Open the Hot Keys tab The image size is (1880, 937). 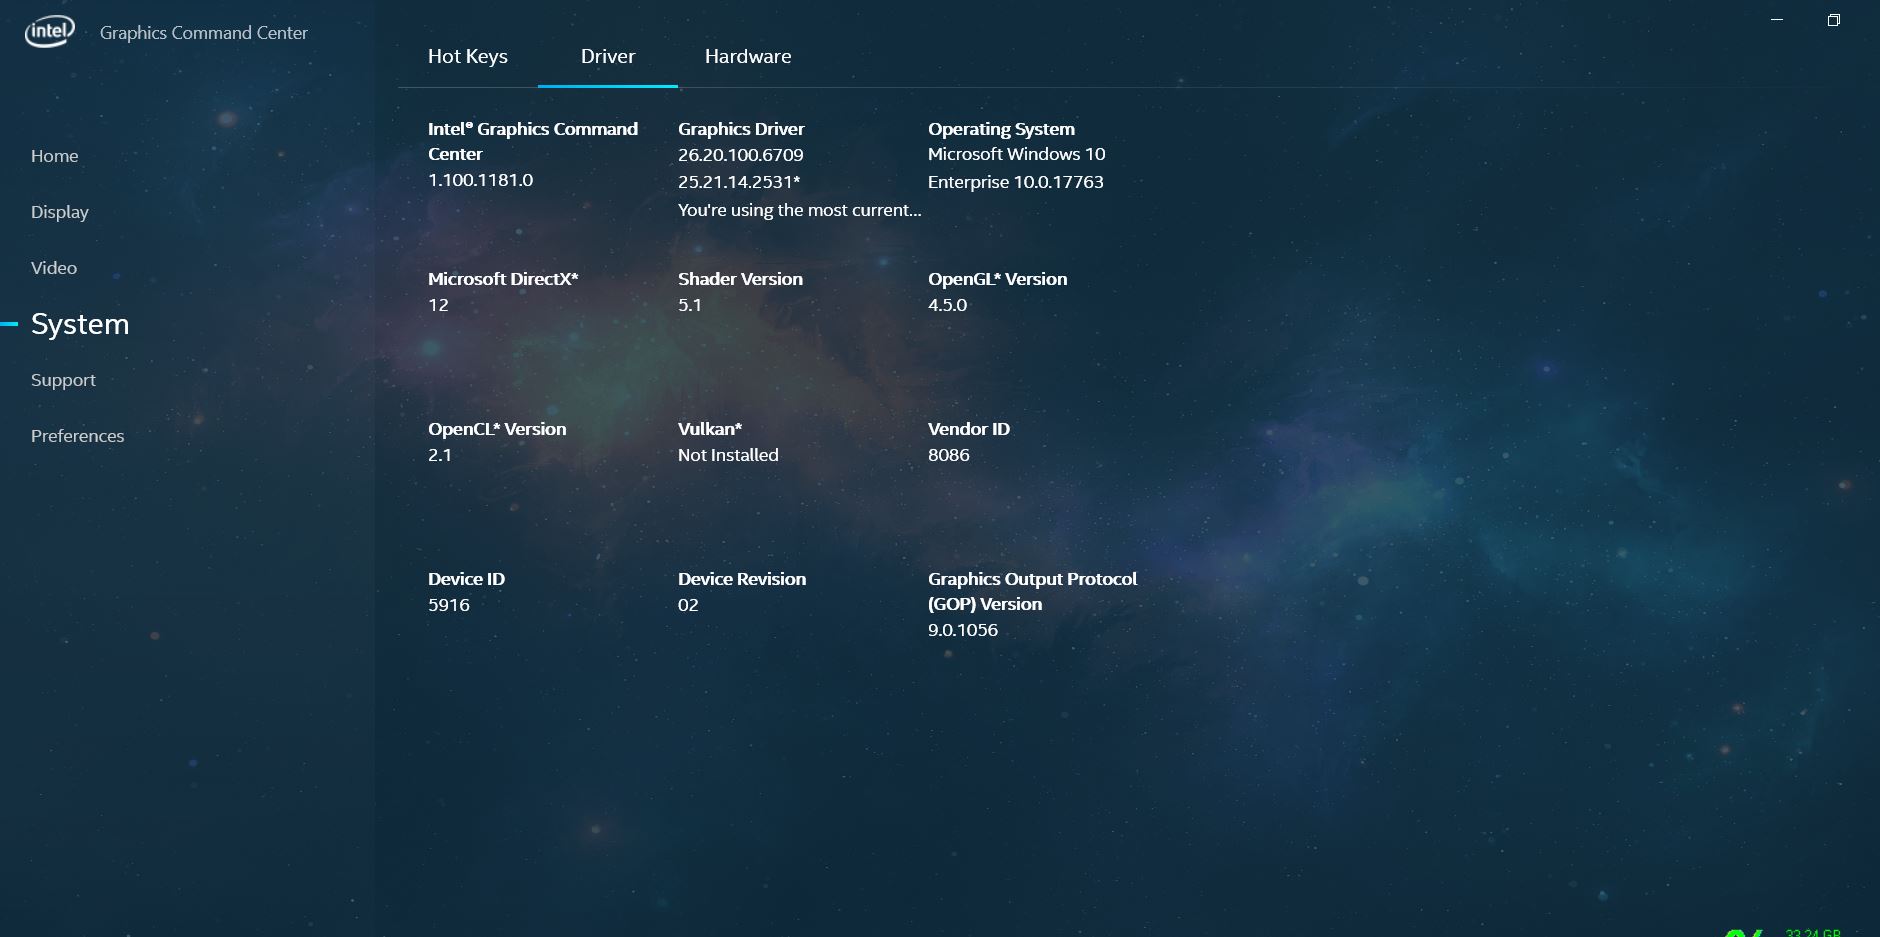click(x=468, y=57)
